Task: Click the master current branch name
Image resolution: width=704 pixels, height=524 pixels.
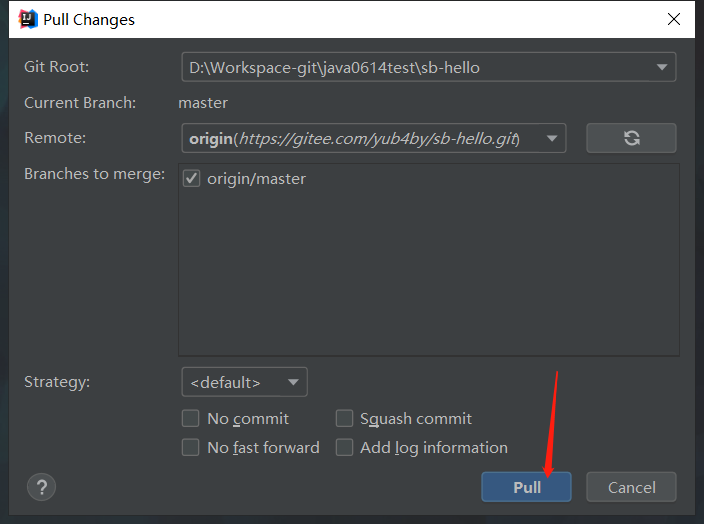Action: [203, 102]
